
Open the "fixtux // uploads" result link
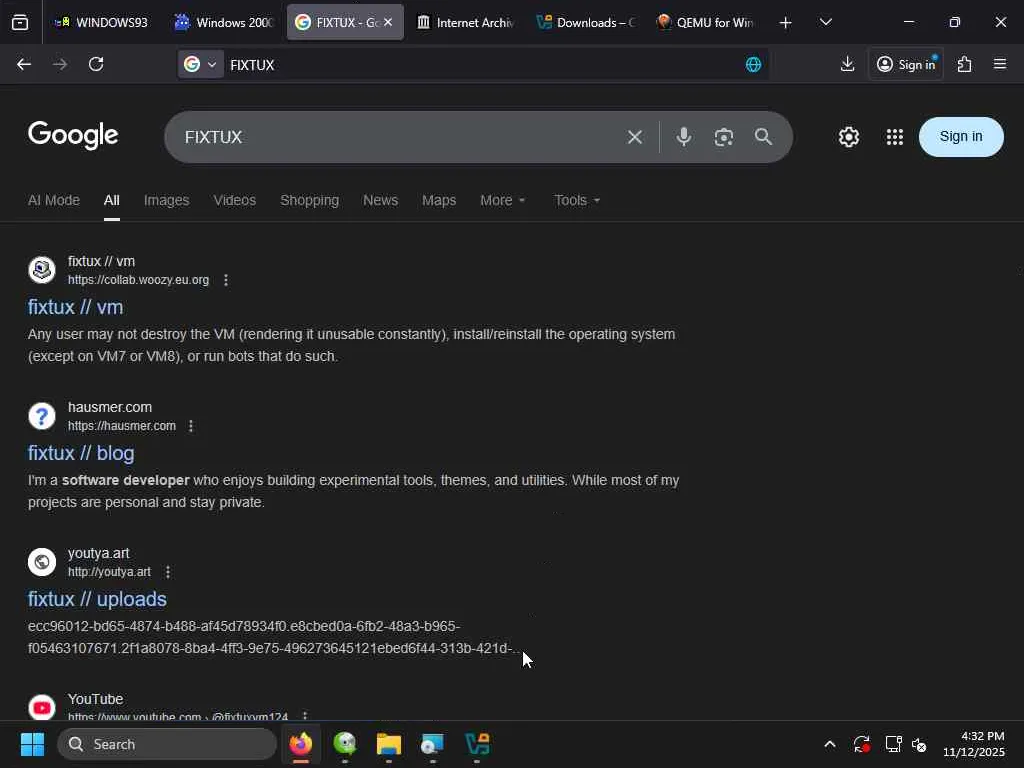[97, 599]
